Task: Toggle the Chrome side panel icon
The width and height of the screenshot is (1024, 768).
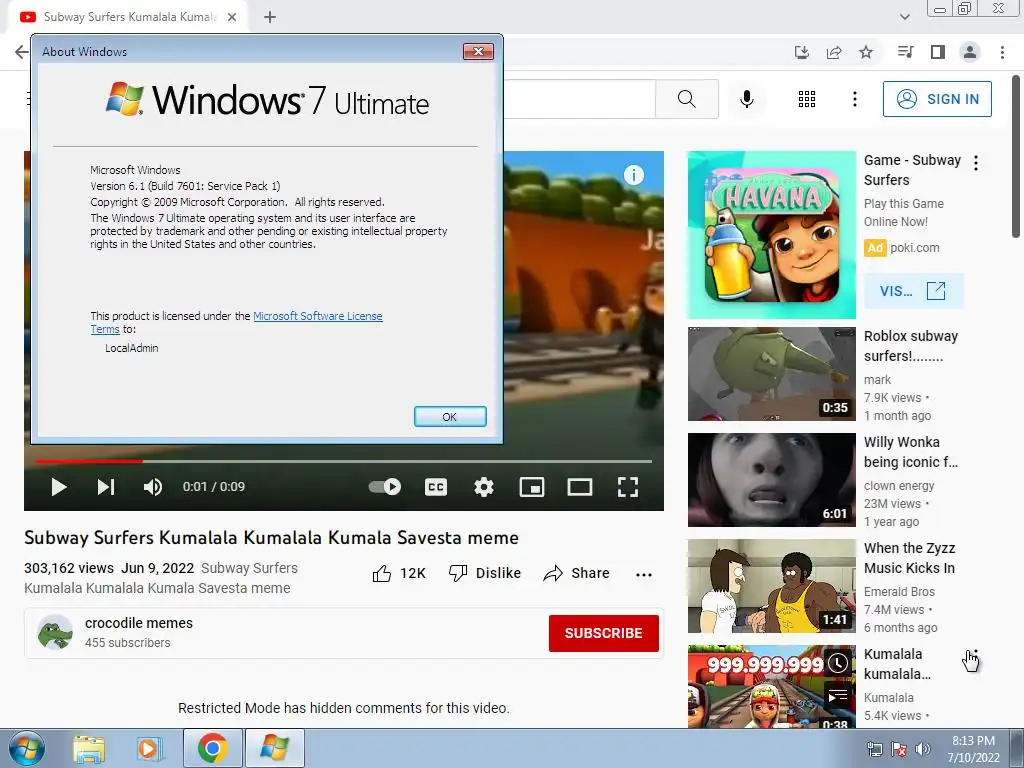Action: point(938,52)
